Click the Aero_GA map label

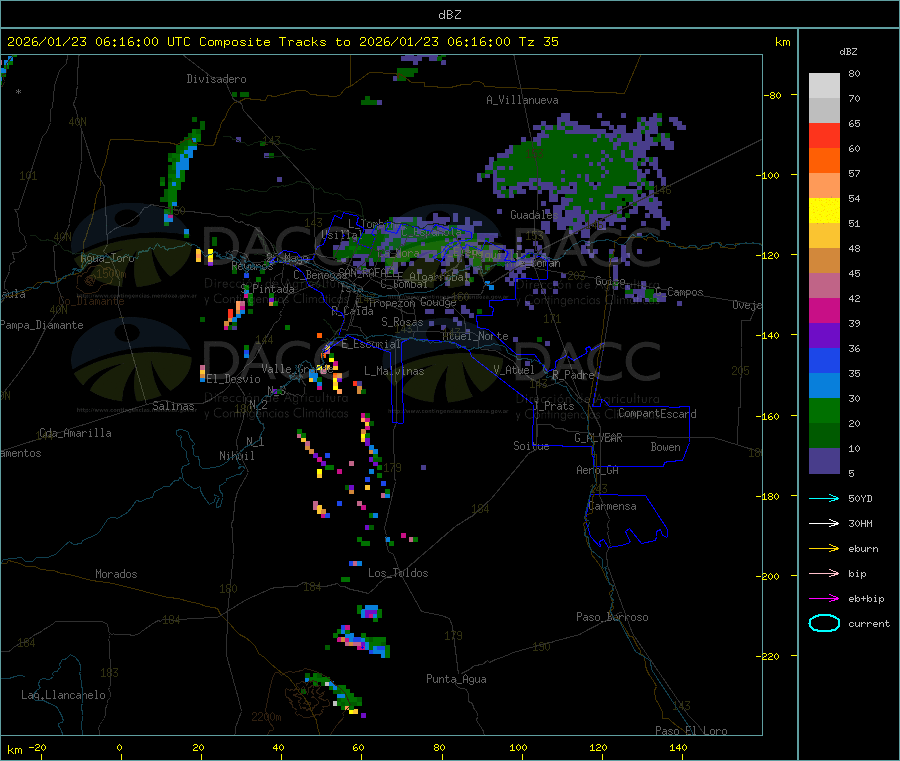598,470
